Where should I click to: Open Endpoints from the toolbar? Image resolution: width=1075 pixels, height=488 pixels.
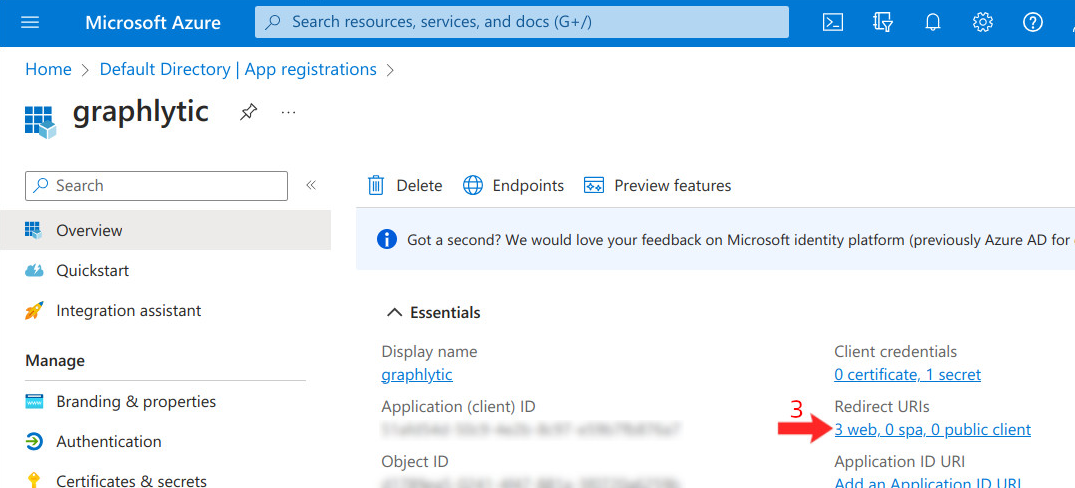coord(514,185)
